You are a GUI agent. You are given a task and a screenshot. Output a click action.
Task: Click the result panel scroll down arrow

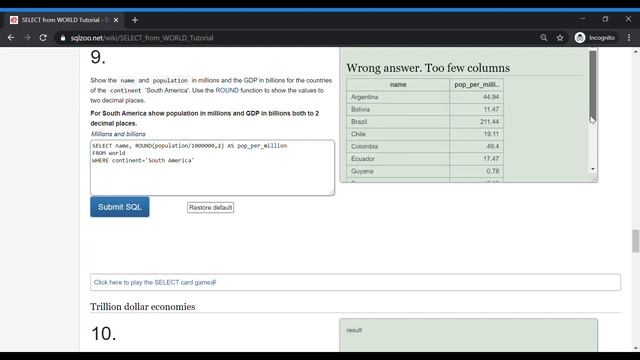coord(593,169)
